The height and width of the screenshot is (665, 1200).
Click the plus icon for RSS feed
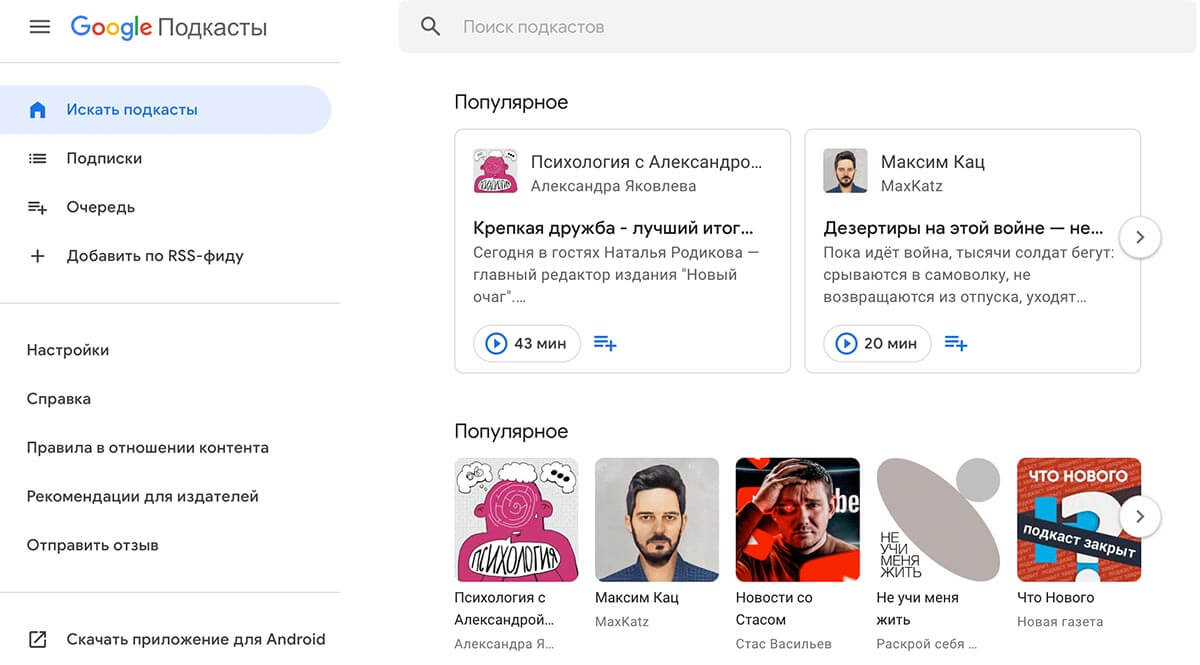[38, 256]
